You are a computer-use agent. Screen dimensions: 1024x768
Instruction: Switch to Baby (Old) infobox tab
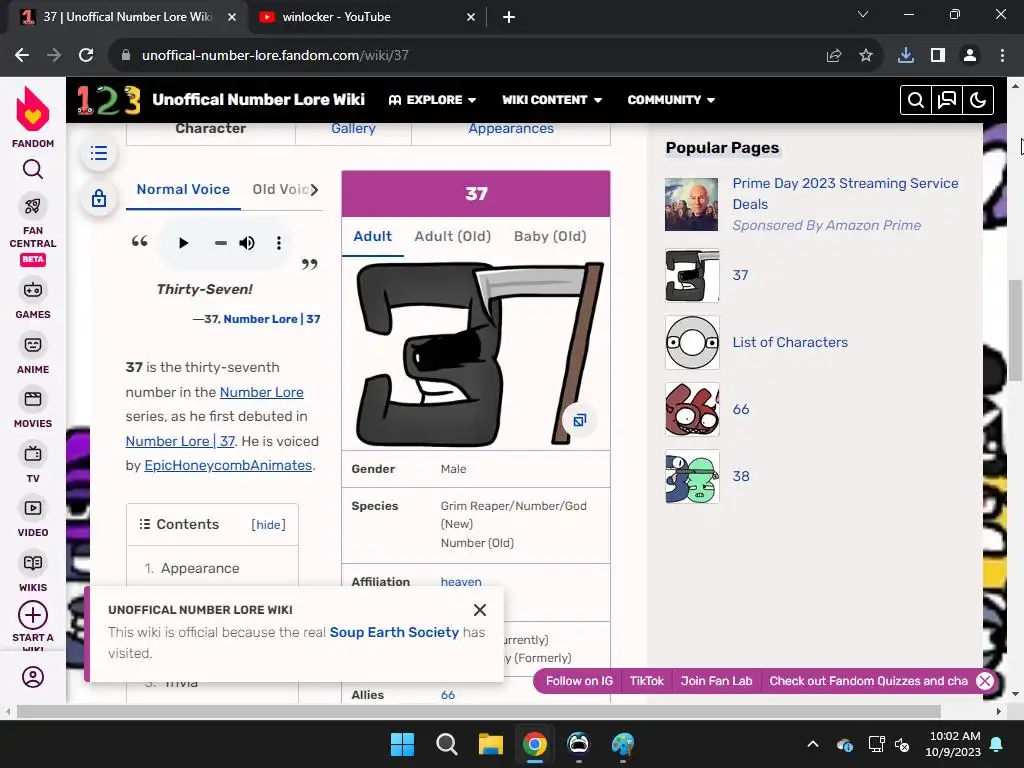tap(550, 236)
